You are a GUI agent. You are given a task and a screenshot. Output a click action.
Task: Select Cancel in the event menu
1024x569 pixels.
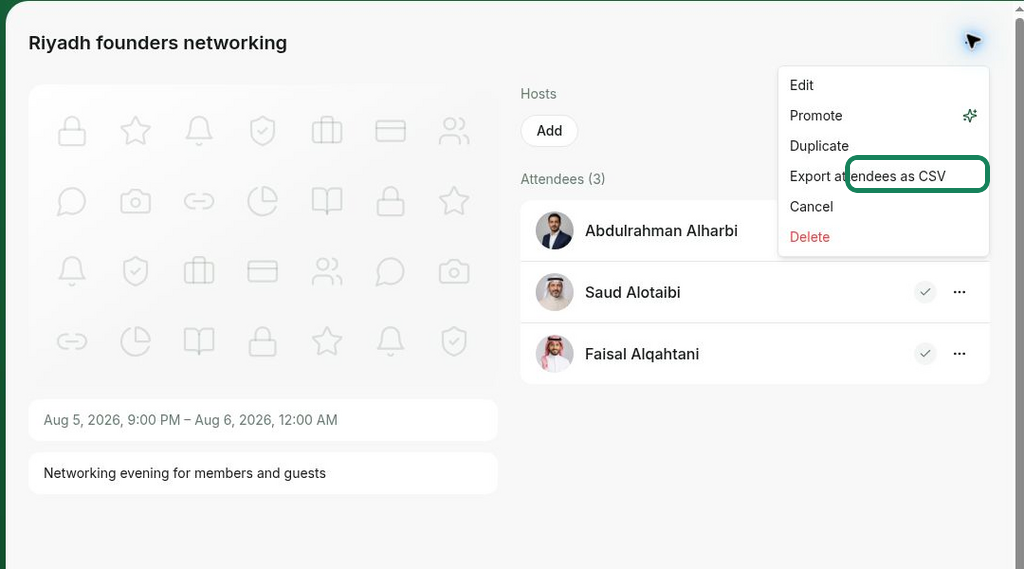(x=883, y=206)
